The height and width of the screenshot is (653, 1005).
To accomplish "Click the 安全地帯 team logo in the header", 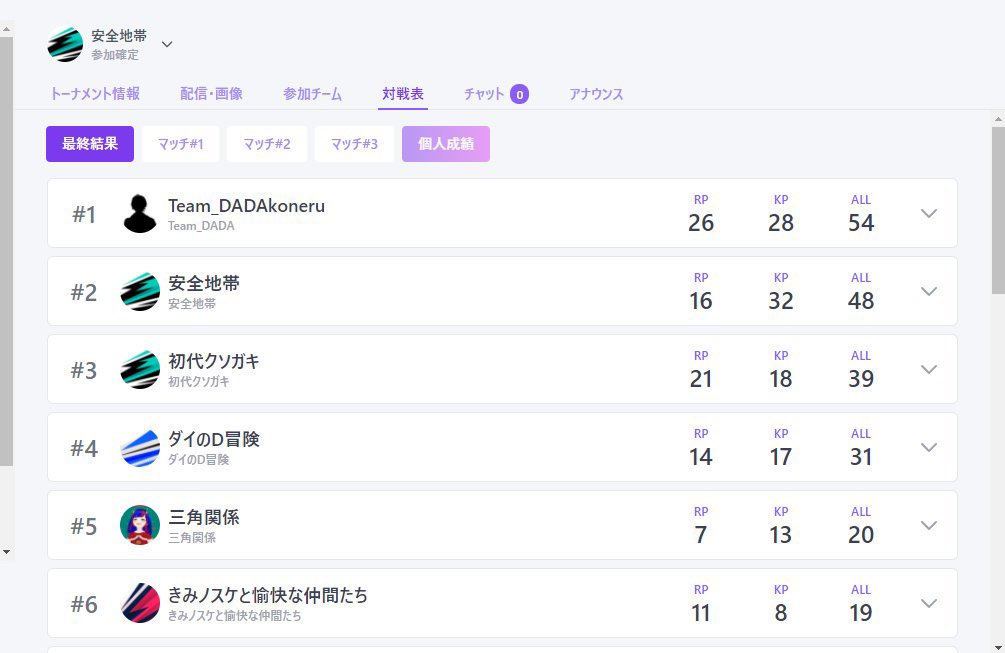I will (65, 44).
